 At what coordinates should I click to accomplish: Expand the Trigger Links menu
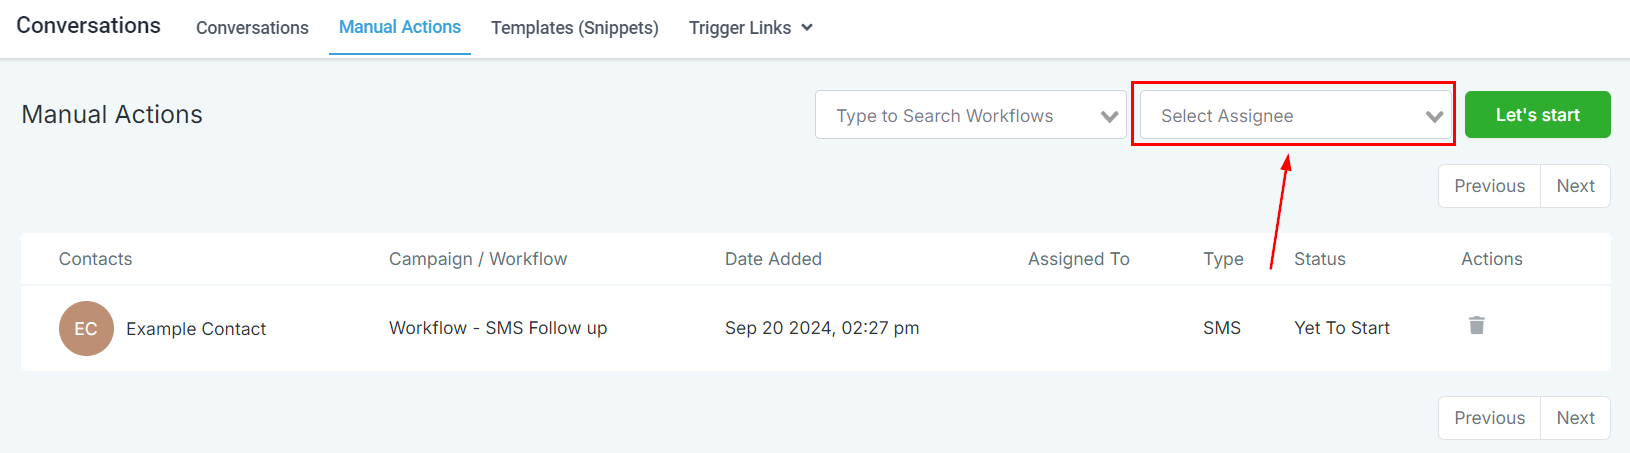(x=750, y=28)
